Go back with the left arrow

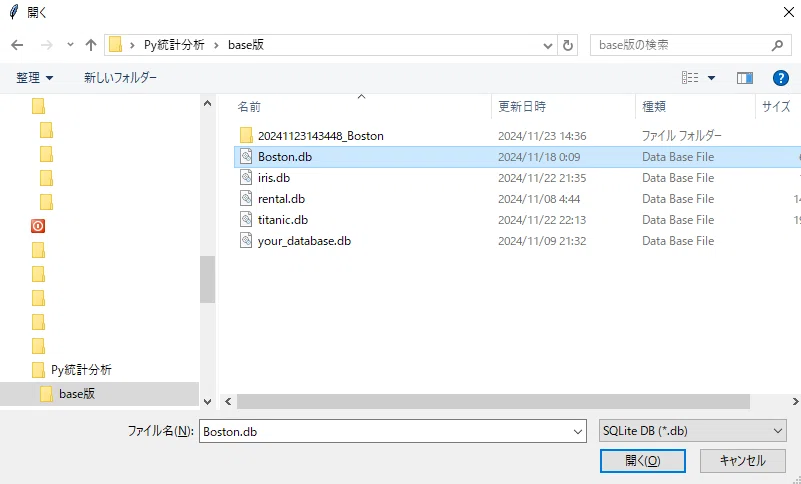(17, 45)
